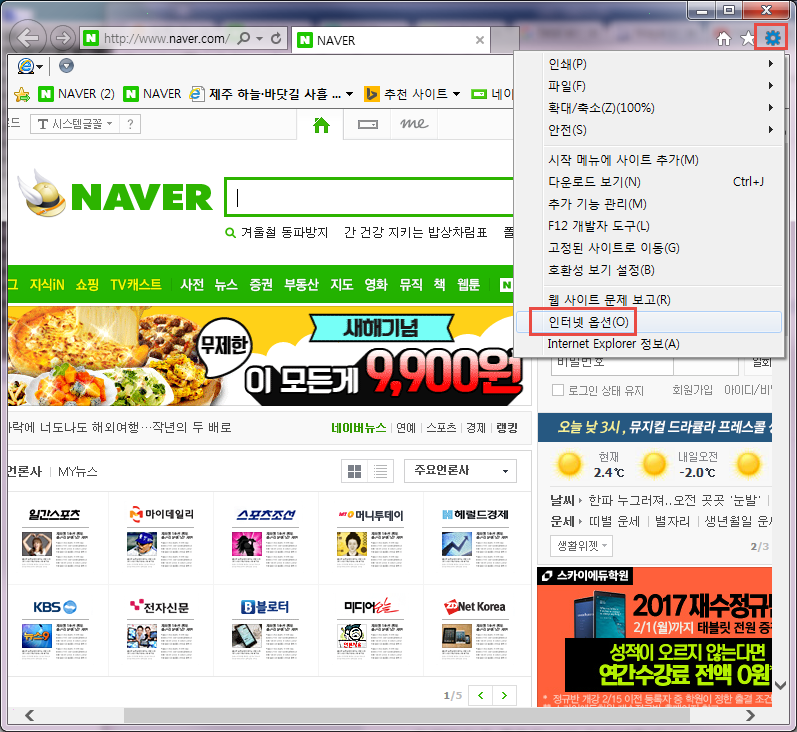Select 인터넷 옵션(O) menu item
The height and width of the screenshot is (732, 797).
pyautogui.click(x=649, y=322)
